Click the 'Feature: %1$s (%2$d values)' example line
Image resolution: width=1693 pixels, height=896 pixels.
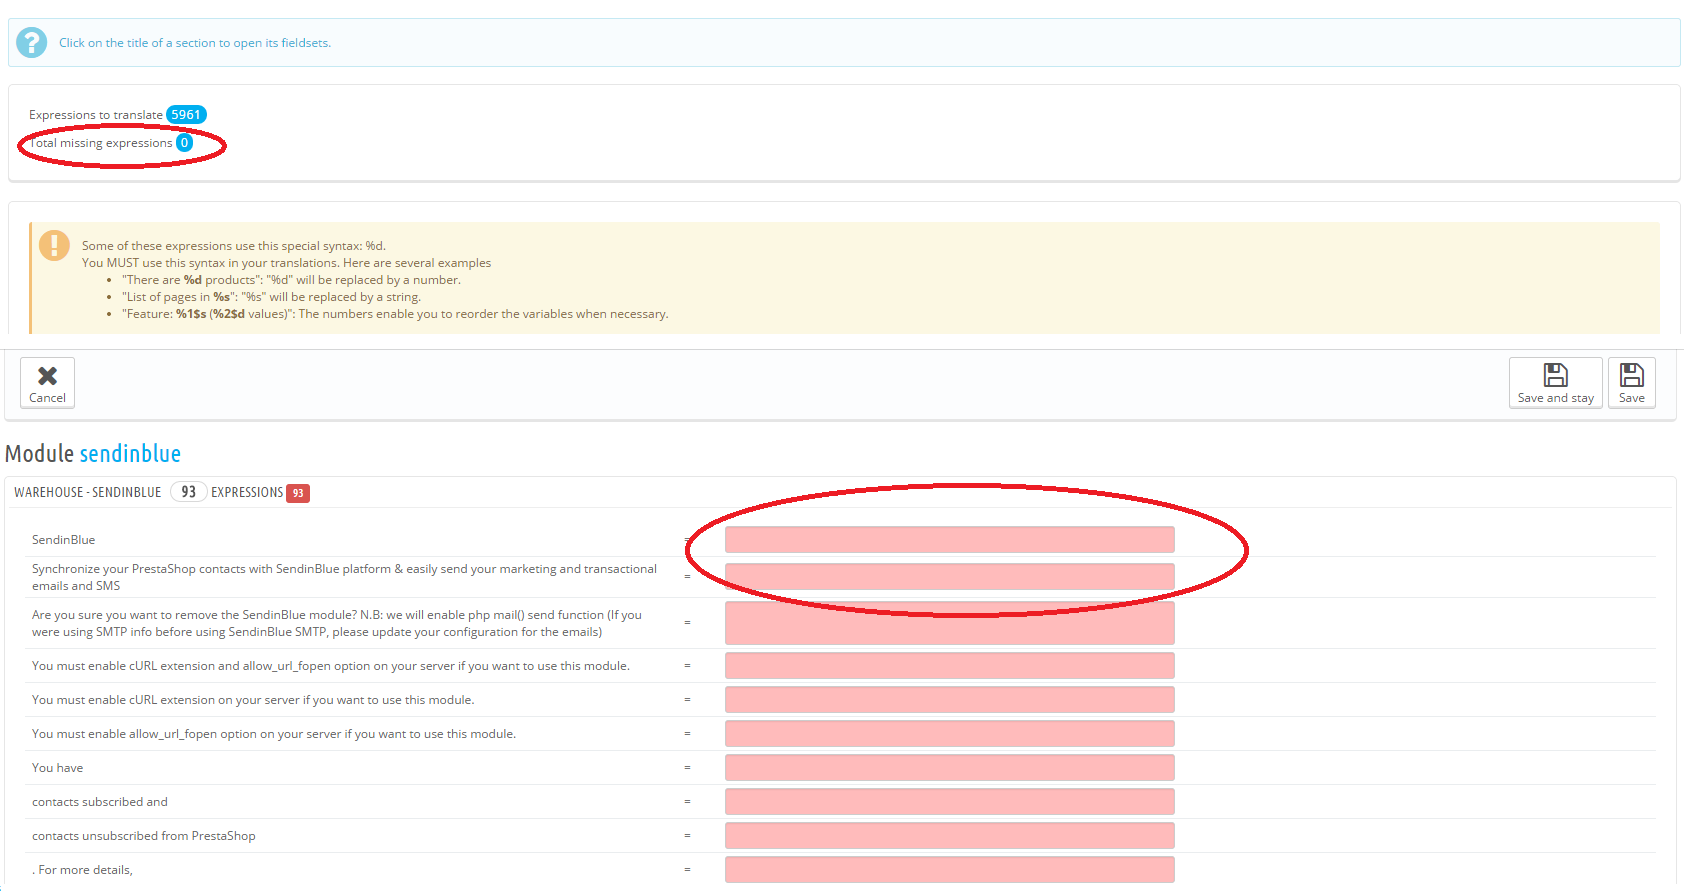395,314
